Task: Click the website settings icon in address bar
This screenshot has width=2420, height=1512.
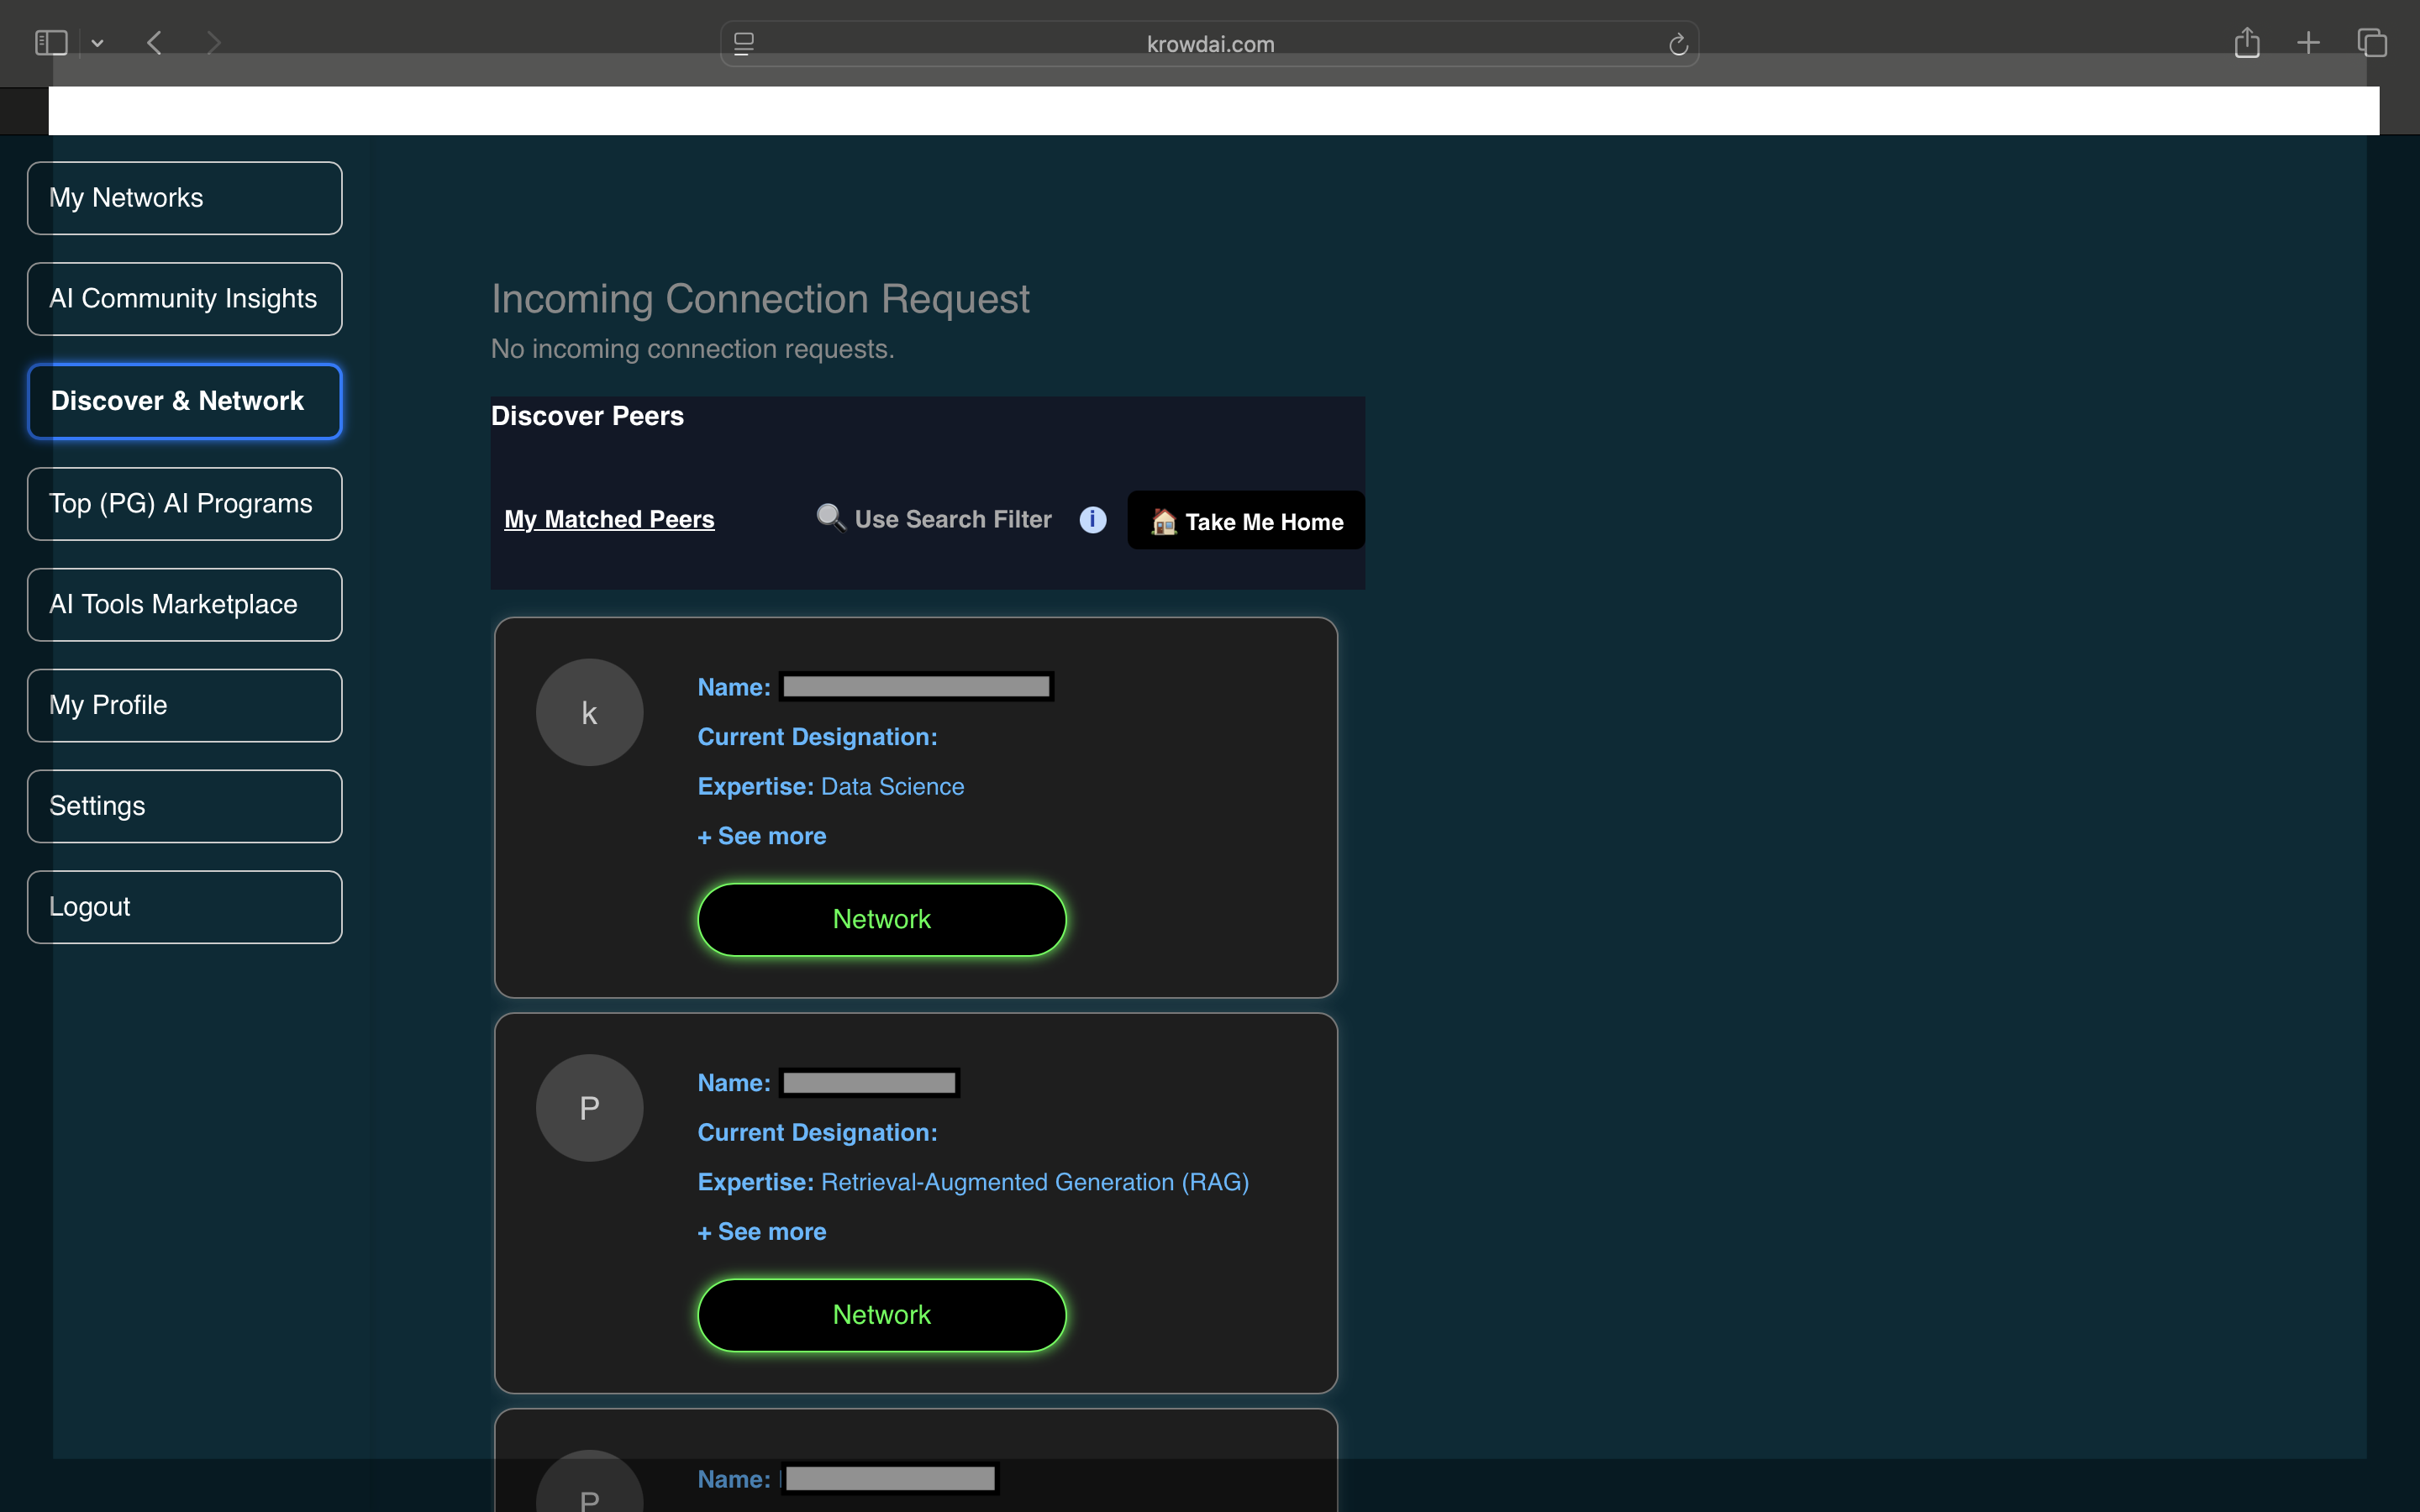Action: point(744,44)
